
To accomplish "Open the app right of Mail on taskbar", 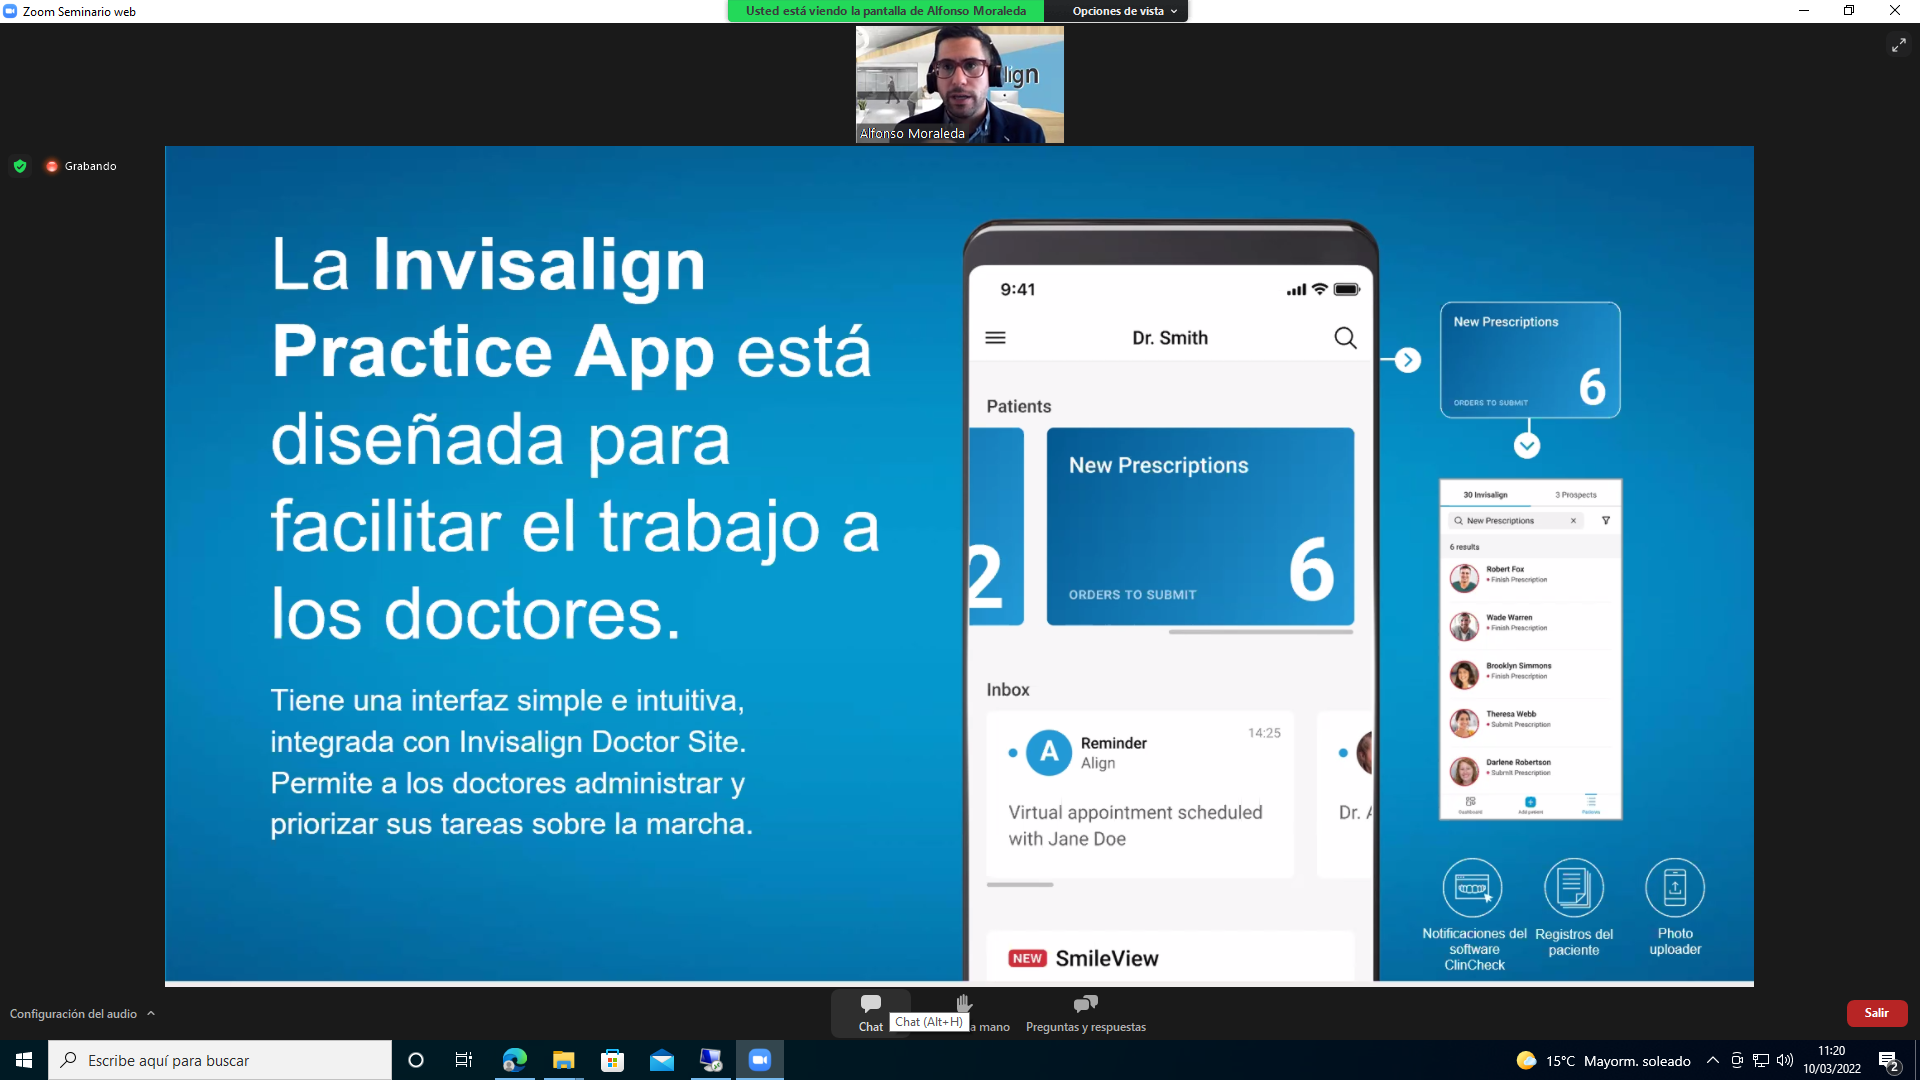I will point(711,1060).
